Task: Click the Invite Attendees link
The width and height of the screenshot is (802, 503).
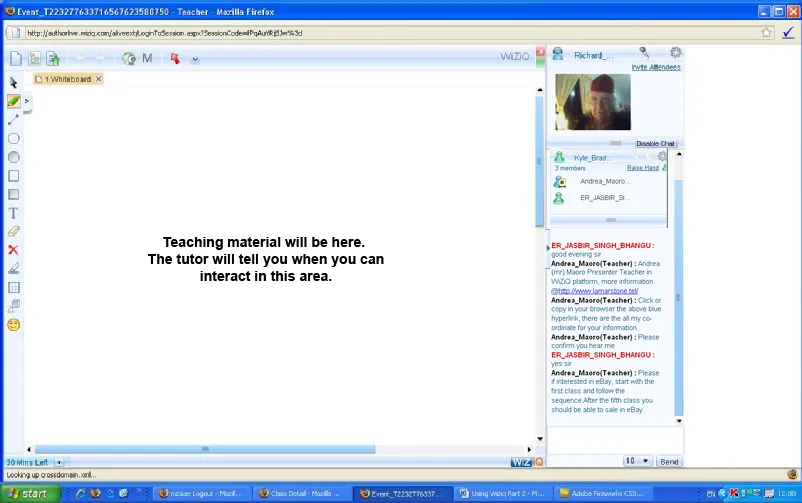Action: tap(656, 67)
